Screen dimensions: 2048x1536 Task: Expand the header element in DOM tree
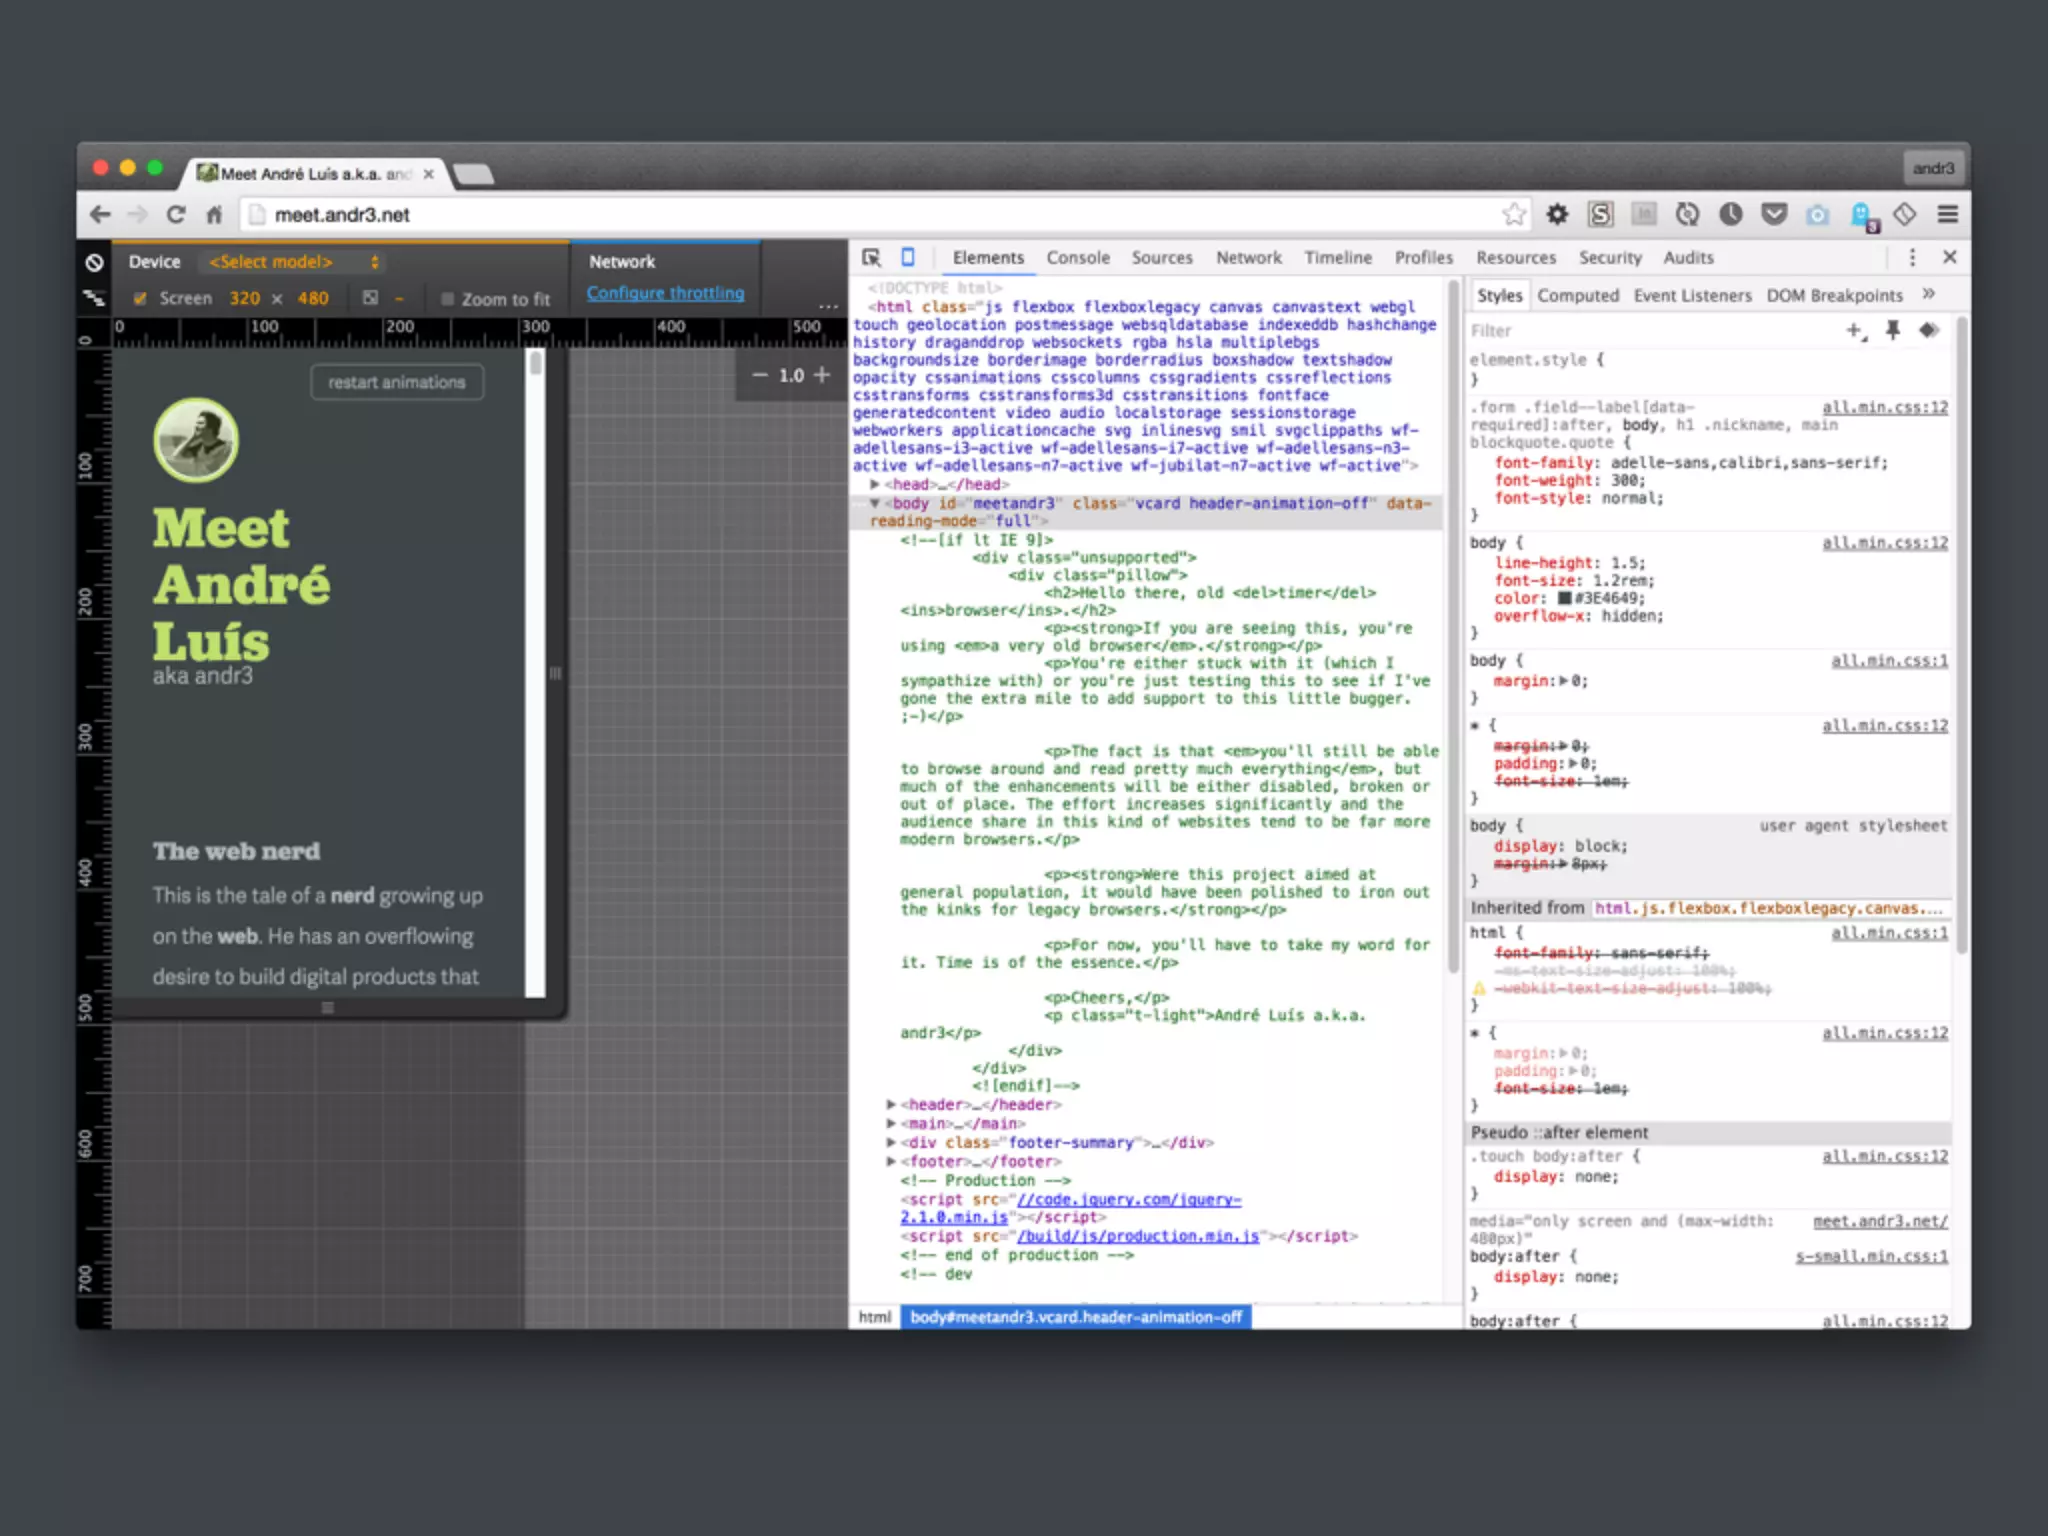[x=890, y=1104]
